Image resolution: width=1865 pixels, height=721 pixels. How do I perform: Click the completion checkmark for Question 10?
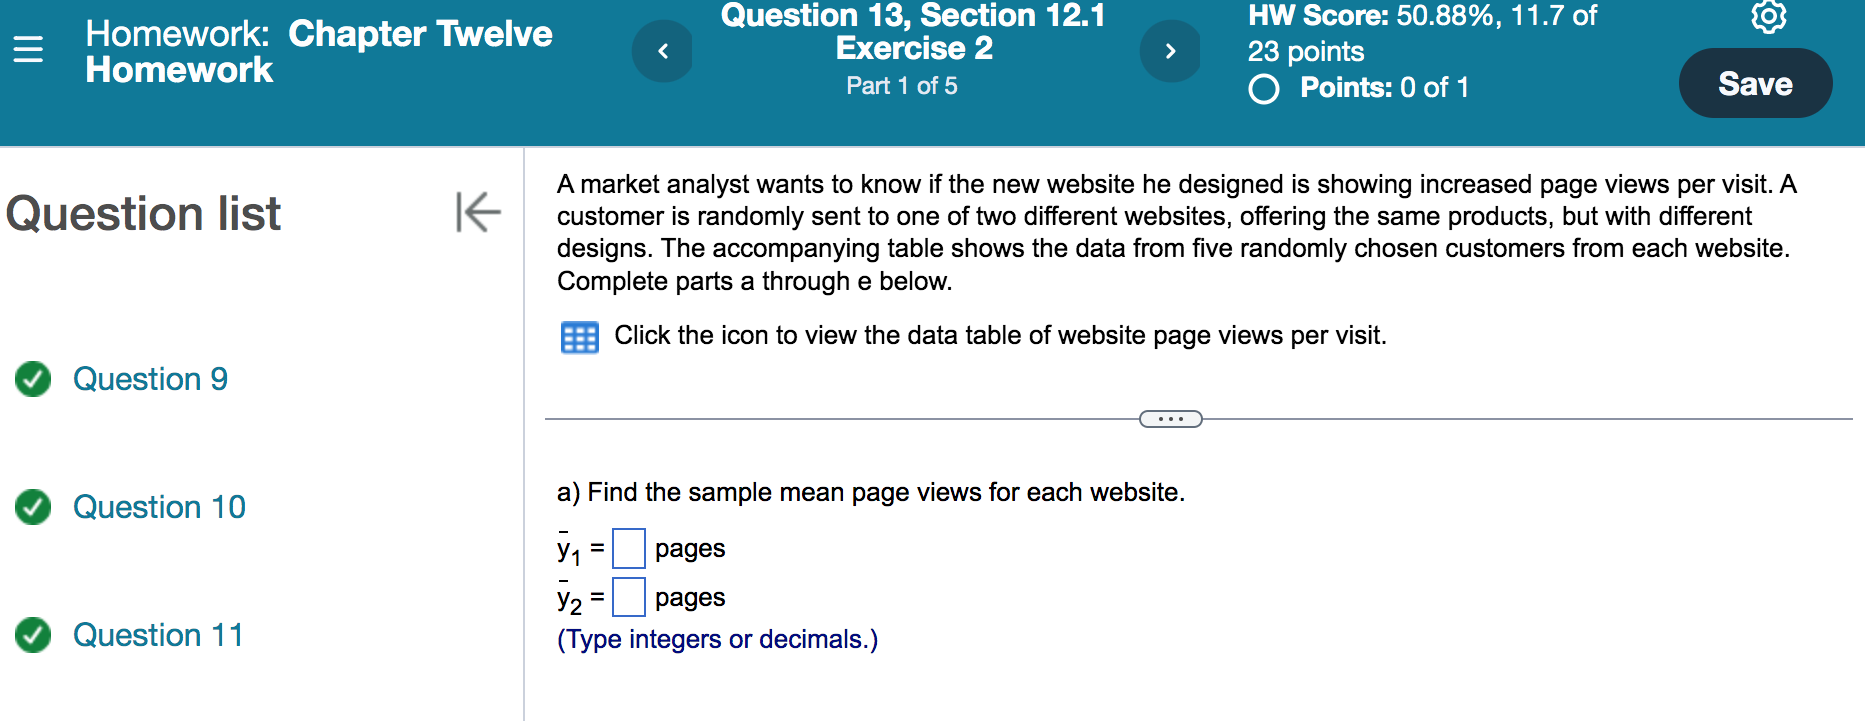tap(32, 508)
